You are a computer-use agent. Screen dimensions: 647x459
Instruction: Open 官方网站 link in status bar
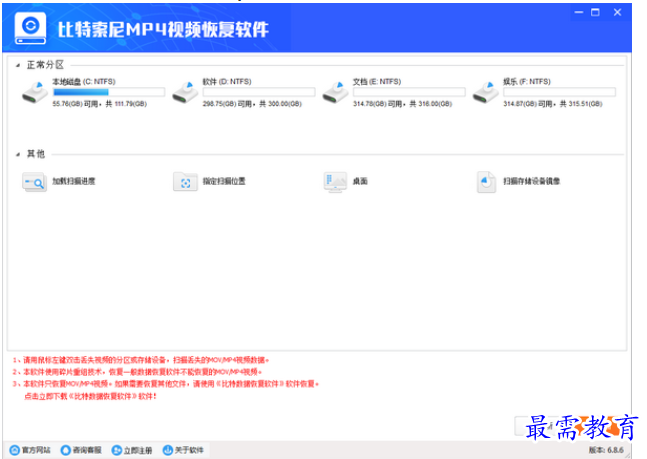point(36,450)
